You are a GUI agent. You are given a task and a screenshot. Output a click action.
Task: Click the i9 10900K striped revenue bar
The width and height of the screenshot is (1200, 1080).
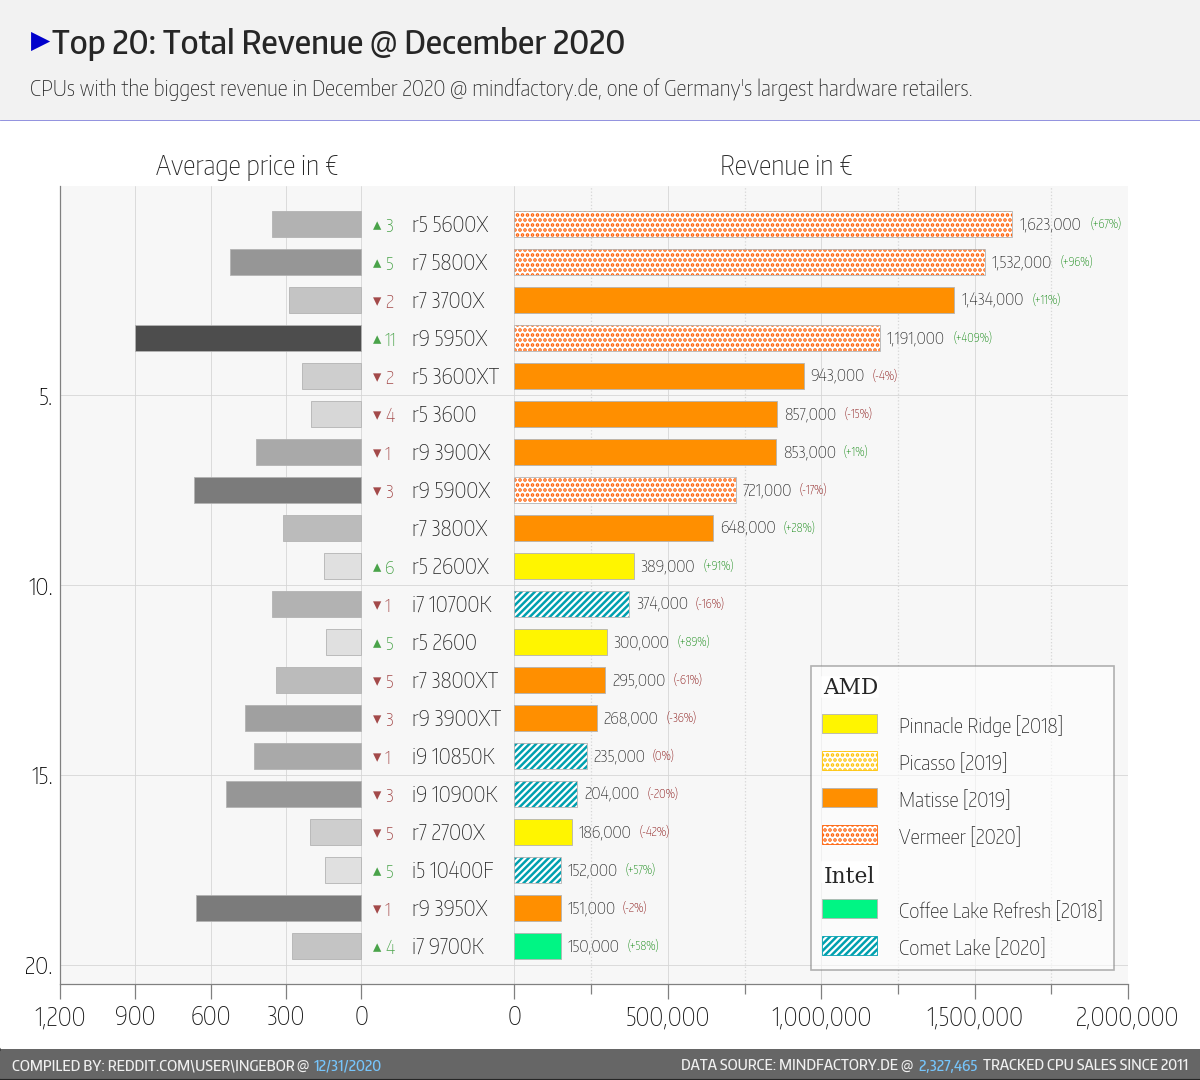(x=546, y=794)
